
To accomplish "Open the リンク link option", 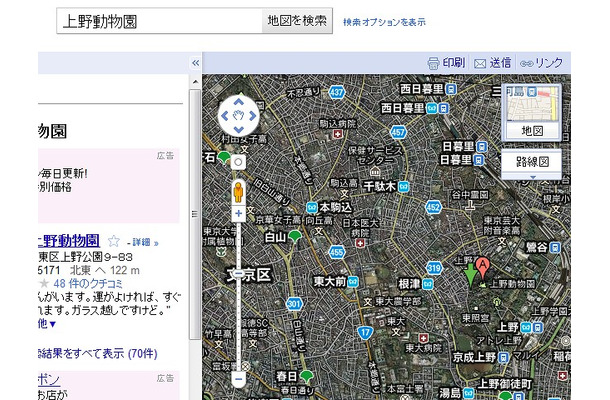I will point(541,63).
